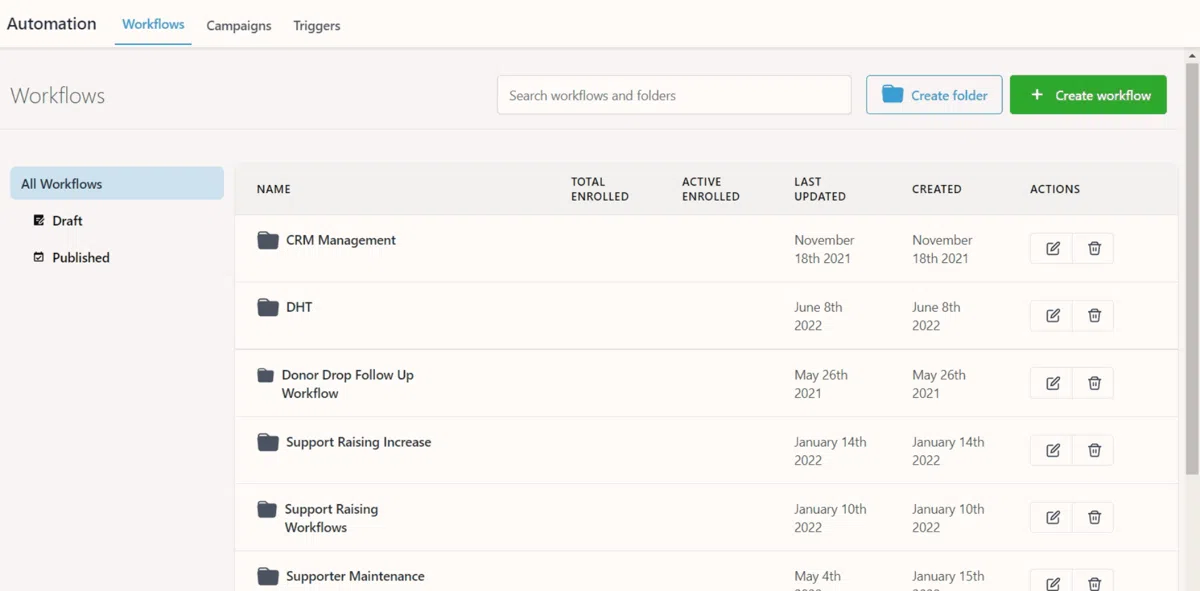This screenshot has height=591, width=1200.
Task: Click the Create folder button
Action: pyautogui.click(x=934, y=95)
